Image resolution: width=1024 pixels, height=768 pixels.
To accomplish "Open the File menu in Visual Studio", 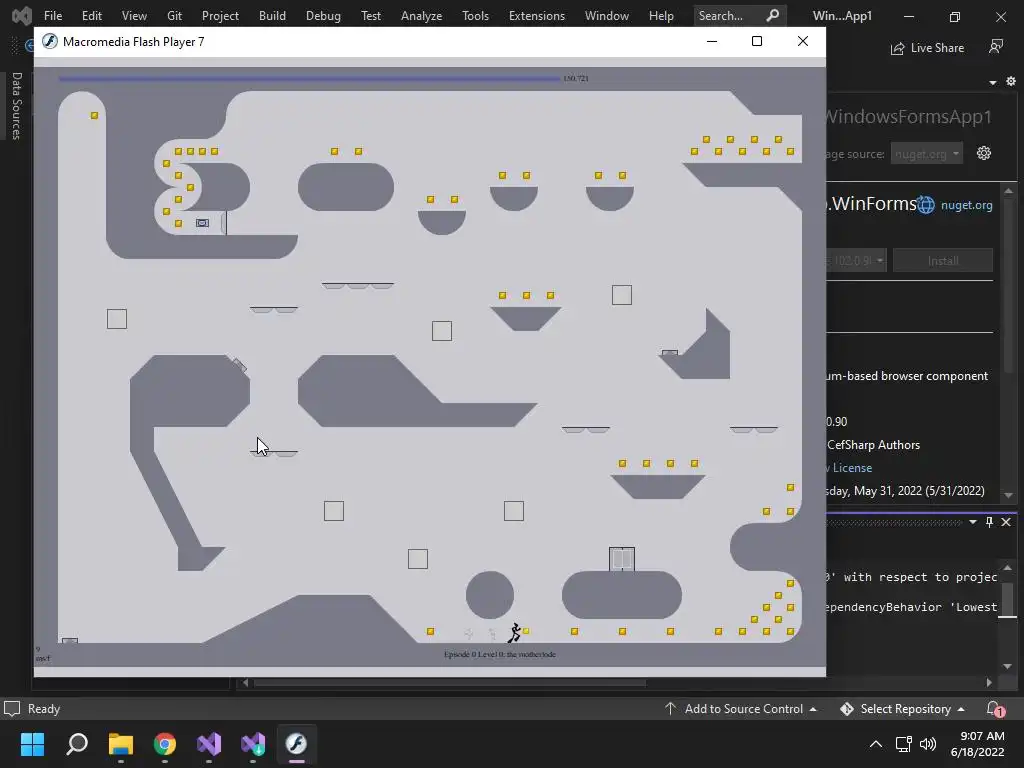I will coord(53,16).
